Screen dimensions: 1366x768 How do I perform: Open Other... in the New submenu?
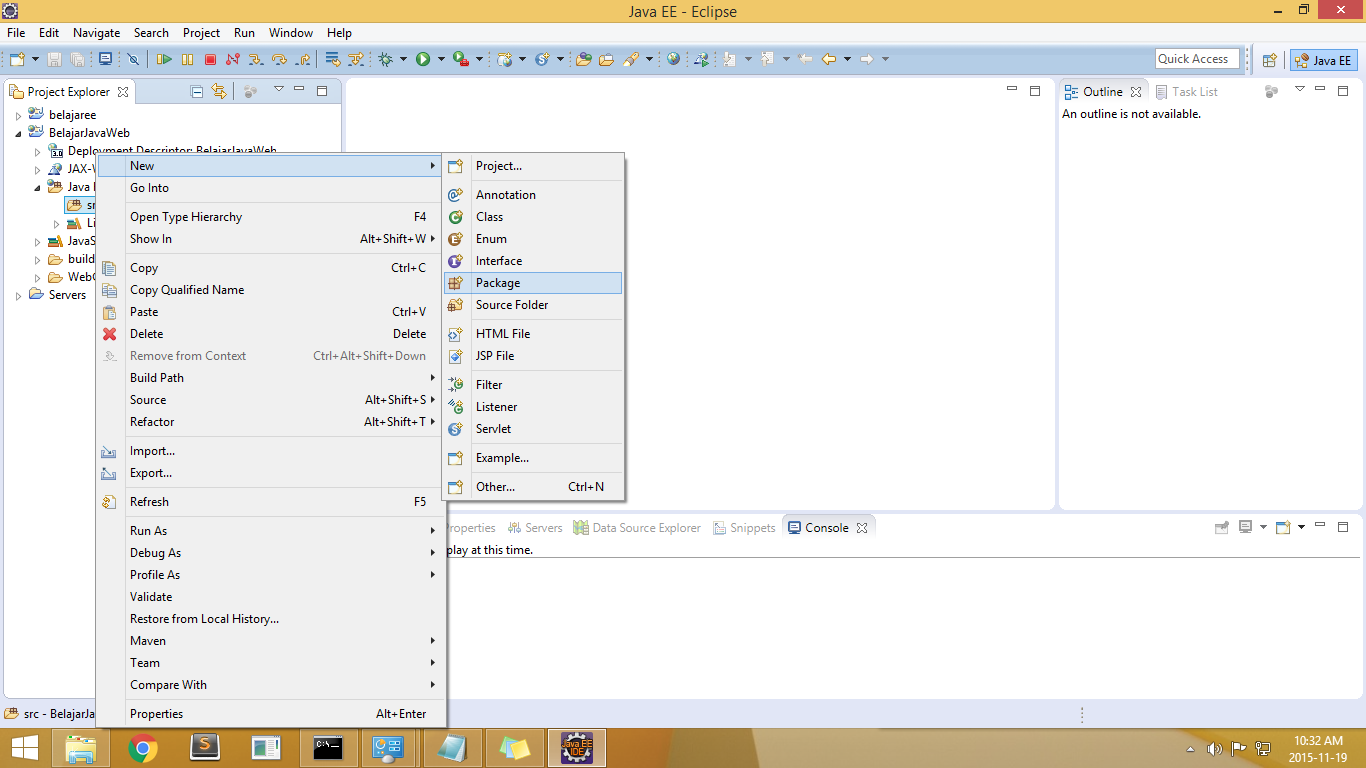tap(532, 487)
